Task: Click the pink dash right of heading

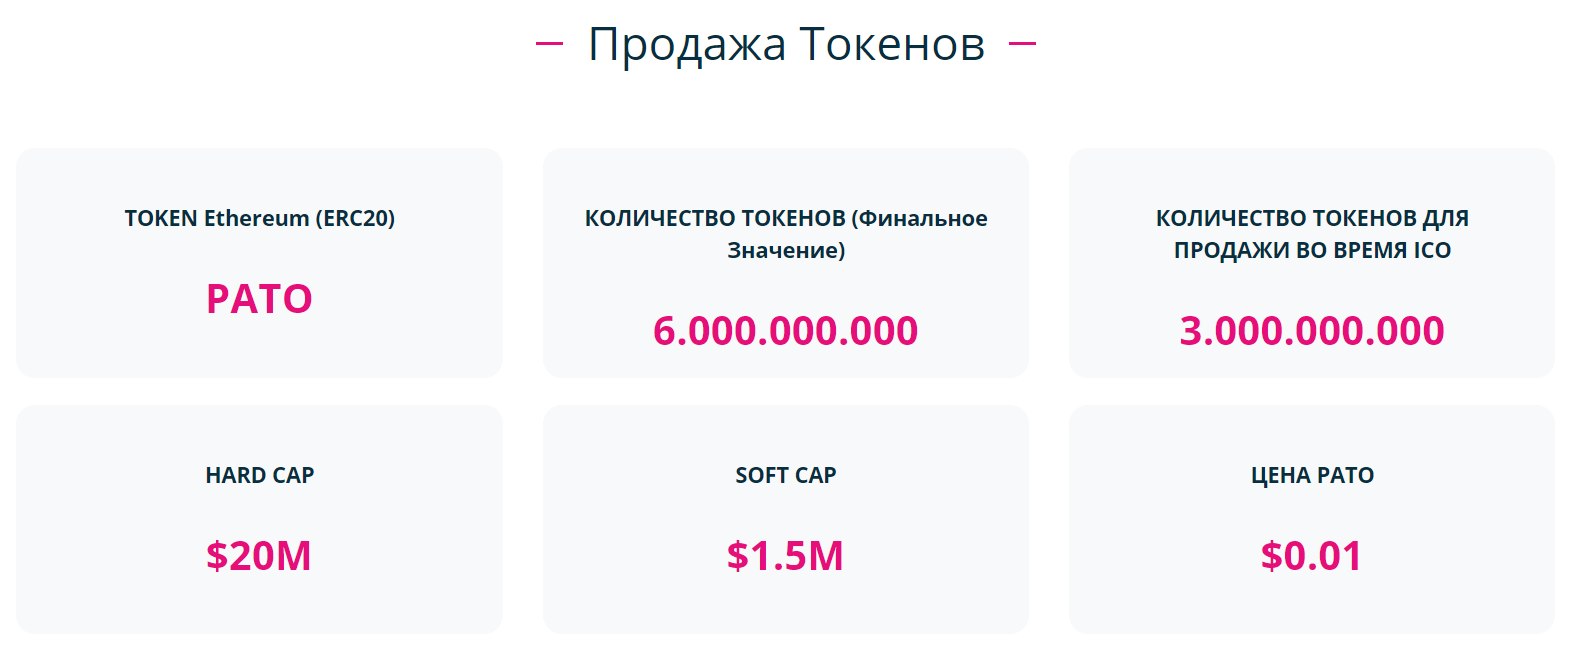Action: click(x=1022, y=43)
